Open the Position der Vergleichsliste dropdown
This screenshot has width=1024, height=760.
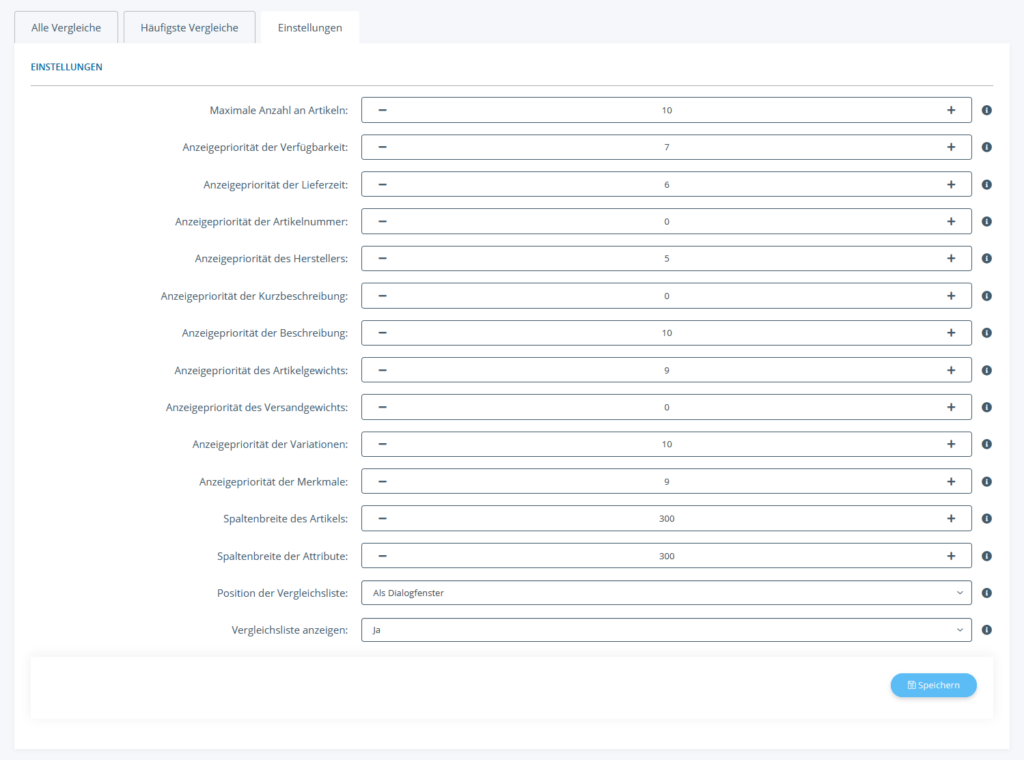(x=666, y=593)
